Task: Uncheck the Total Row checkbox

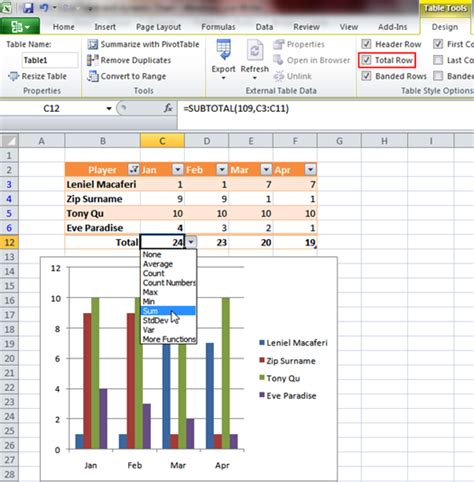Action: pos(366,60)
